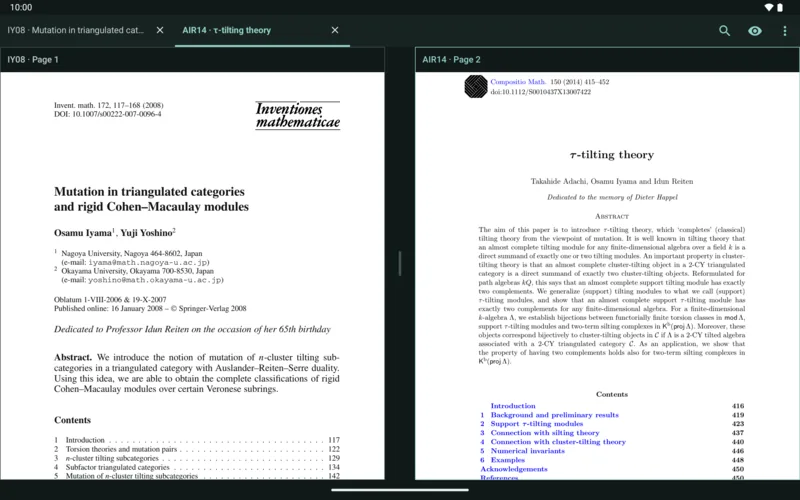Open Background and preliminary results link
The image size is (800, 500).
555,415
